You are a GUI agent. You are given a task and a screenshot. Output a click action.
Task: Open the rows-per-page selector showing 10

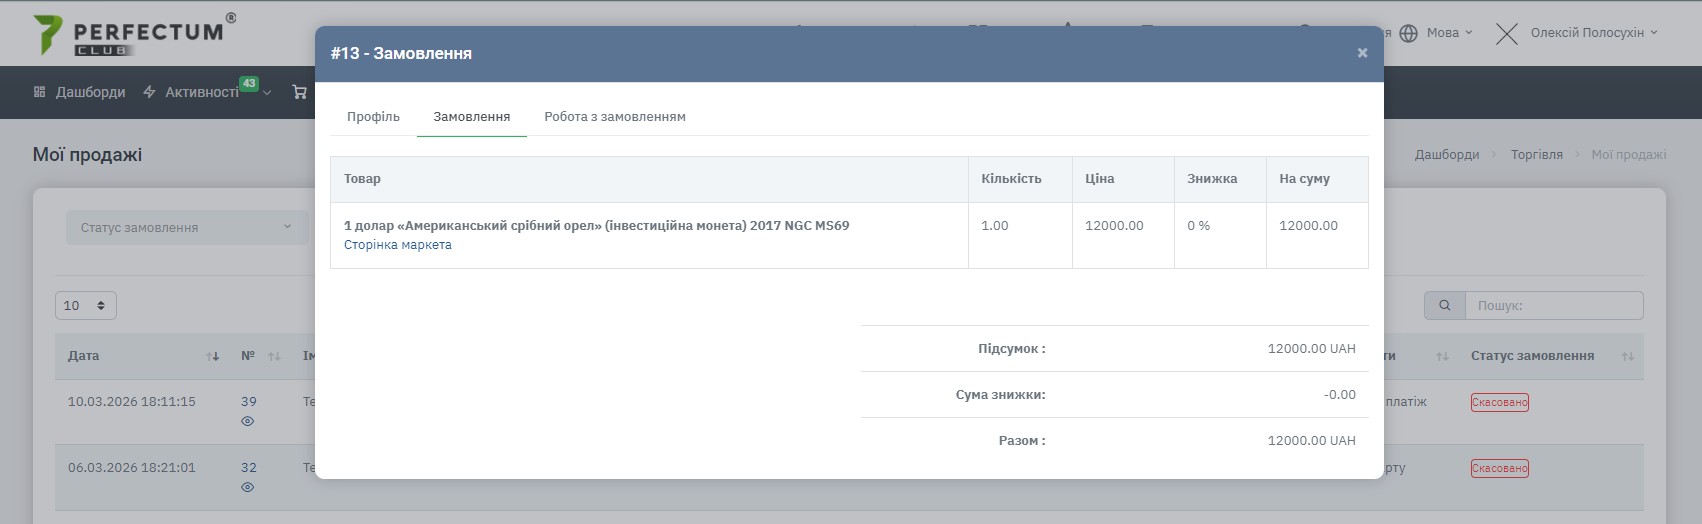pos(85,306)
